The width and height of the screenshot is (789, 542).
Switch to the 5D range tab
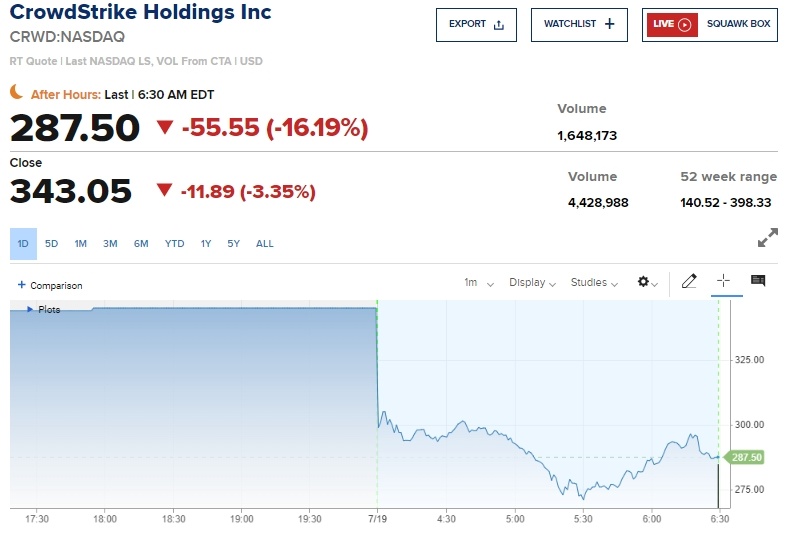51,244
